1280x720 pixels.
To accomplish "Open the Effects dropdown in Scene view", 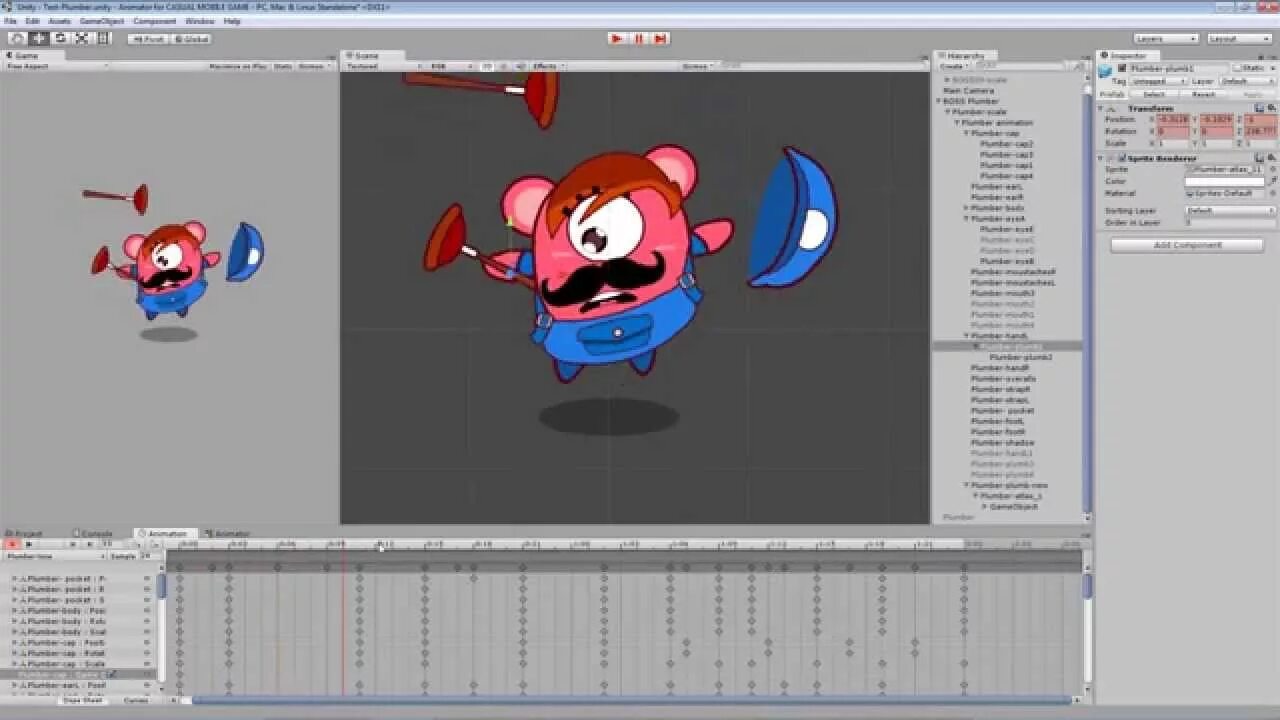I will [x=547, y=66].
